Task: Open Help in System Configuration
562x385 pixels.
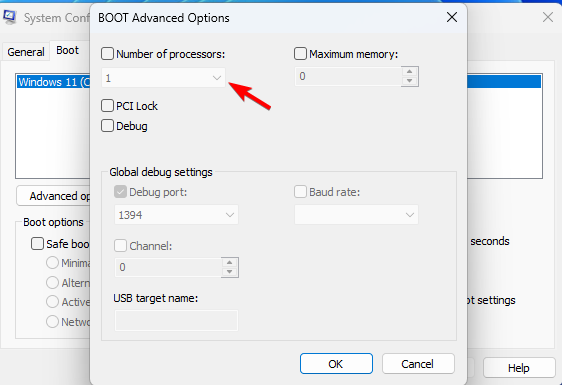Action: tap(519, 368)
